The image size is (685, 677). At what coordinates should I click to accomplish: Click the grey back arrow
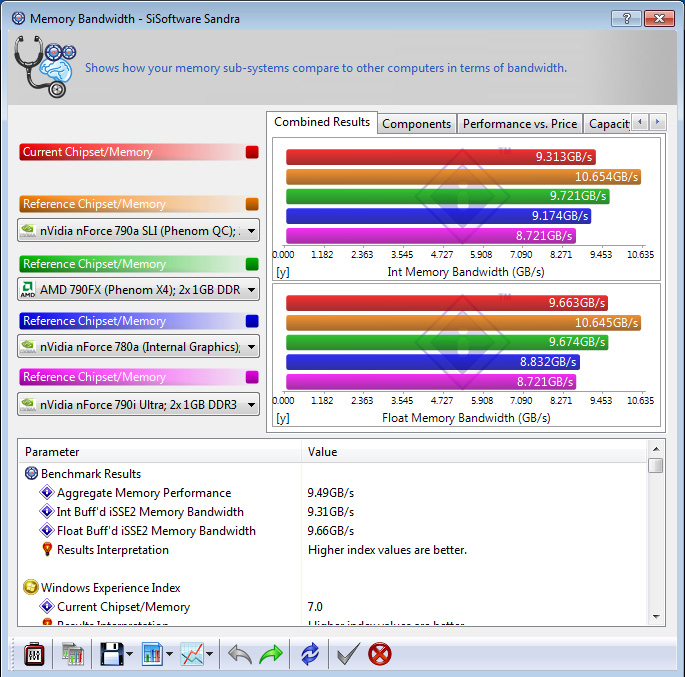[x=240, y=654]
